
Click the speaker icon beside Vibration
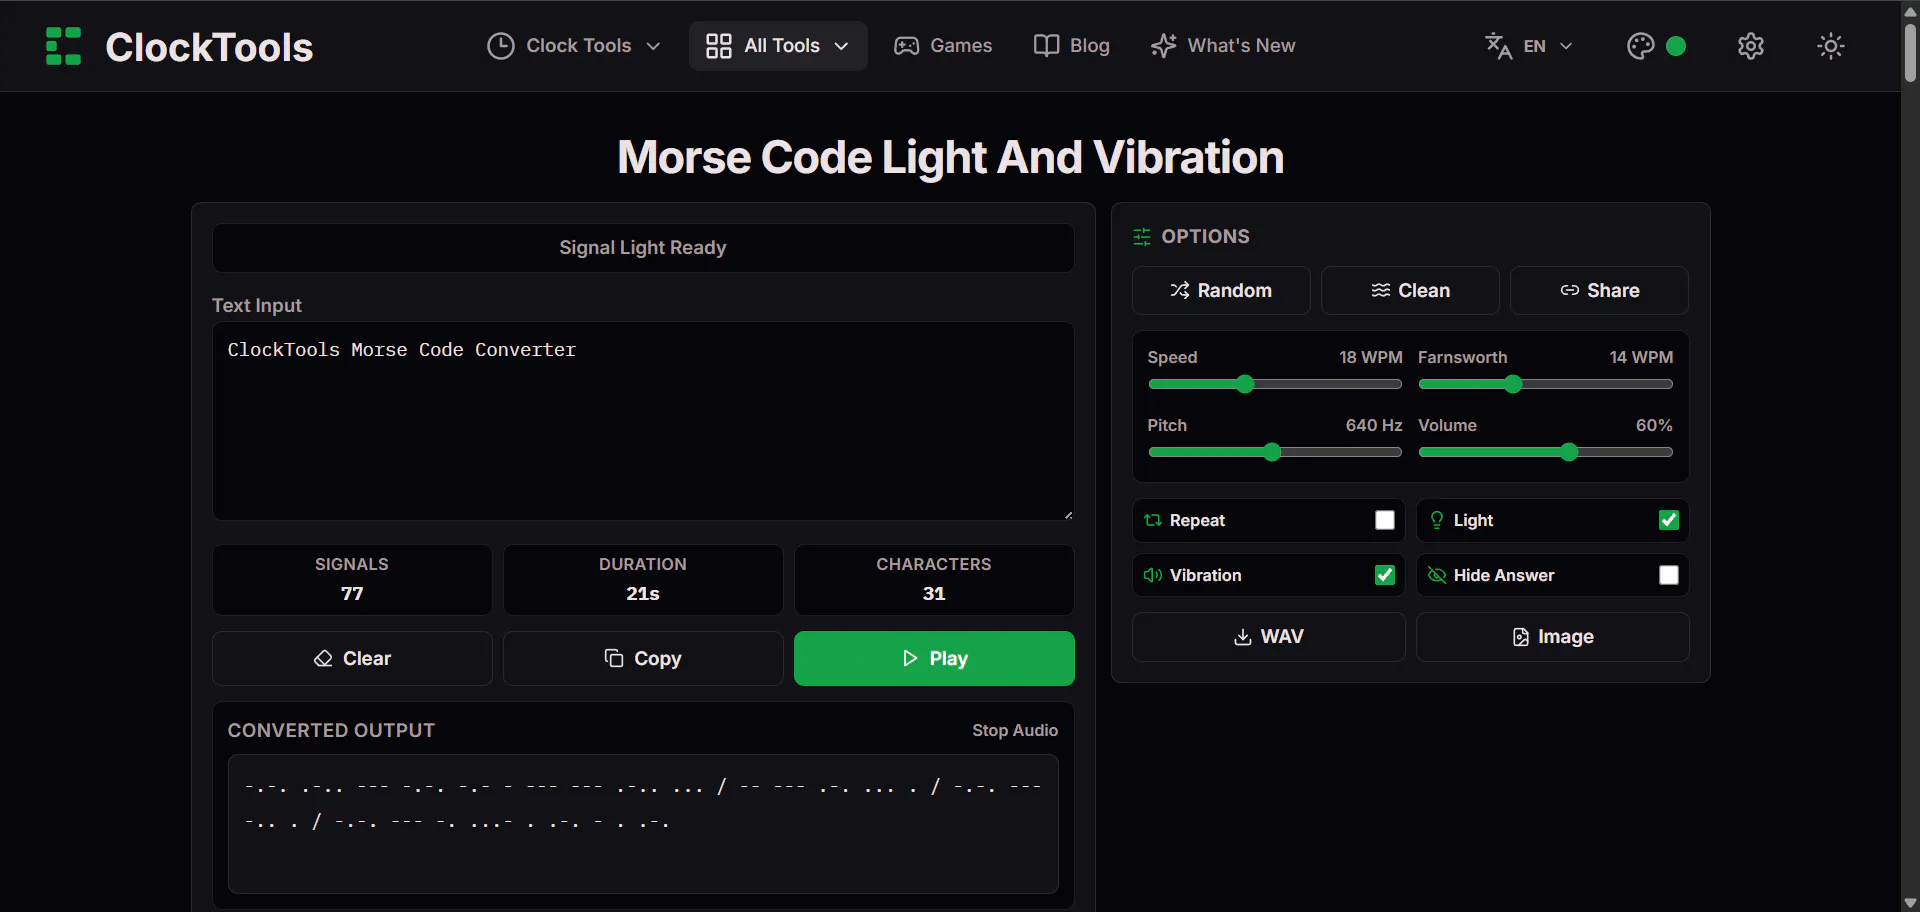point(1153,575)
